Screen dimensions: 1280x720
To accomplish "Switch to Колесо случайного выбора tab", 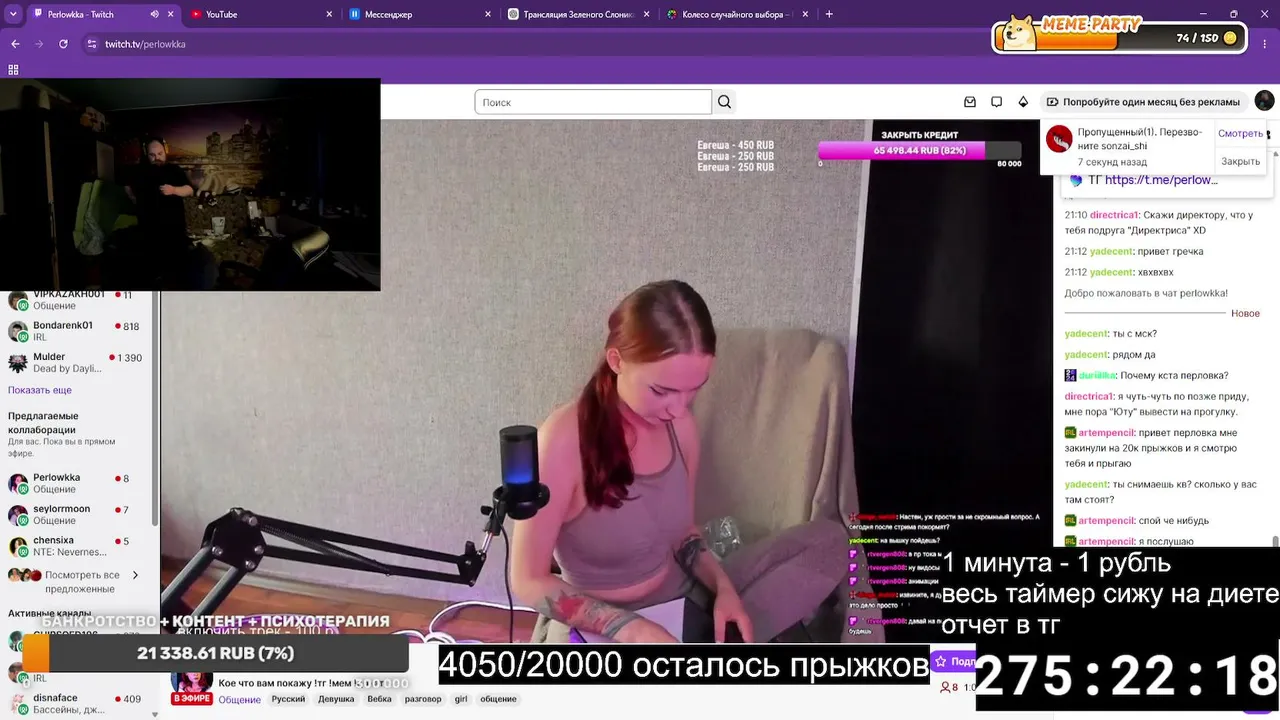I will tap(737, 14).
